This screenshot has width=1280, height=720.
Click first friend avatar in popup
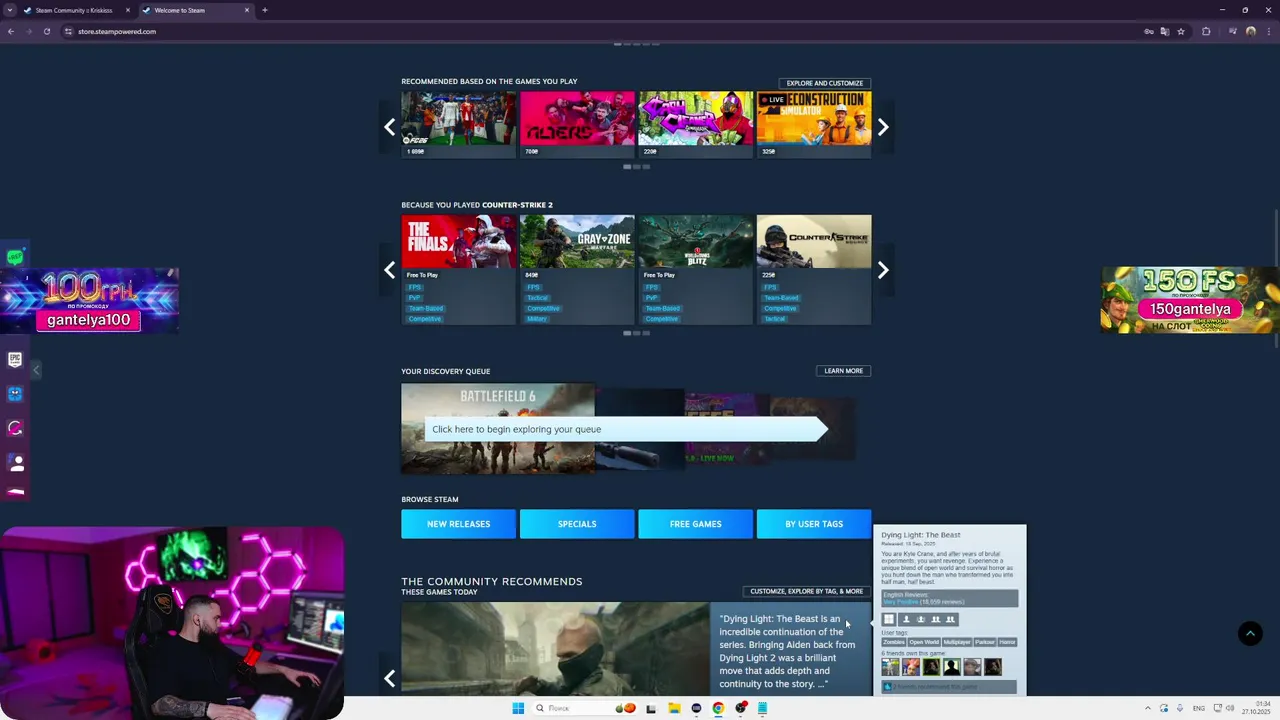click(890, 667)
